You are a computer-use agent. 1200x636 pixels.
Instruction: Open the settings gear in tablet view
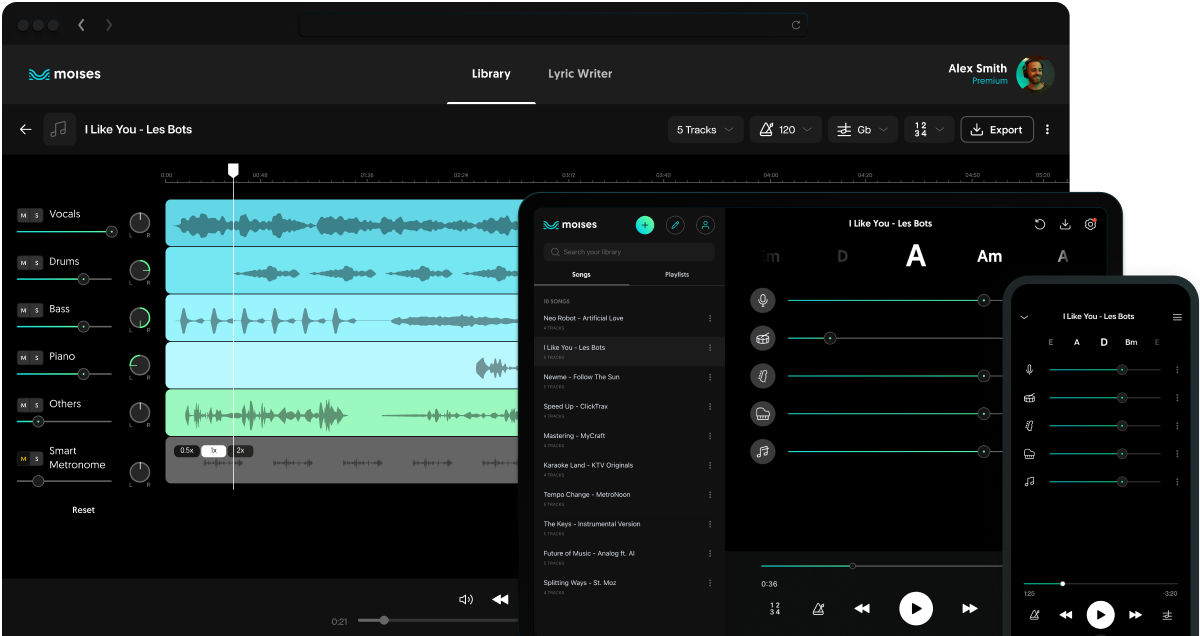(x=1091, y=225)
